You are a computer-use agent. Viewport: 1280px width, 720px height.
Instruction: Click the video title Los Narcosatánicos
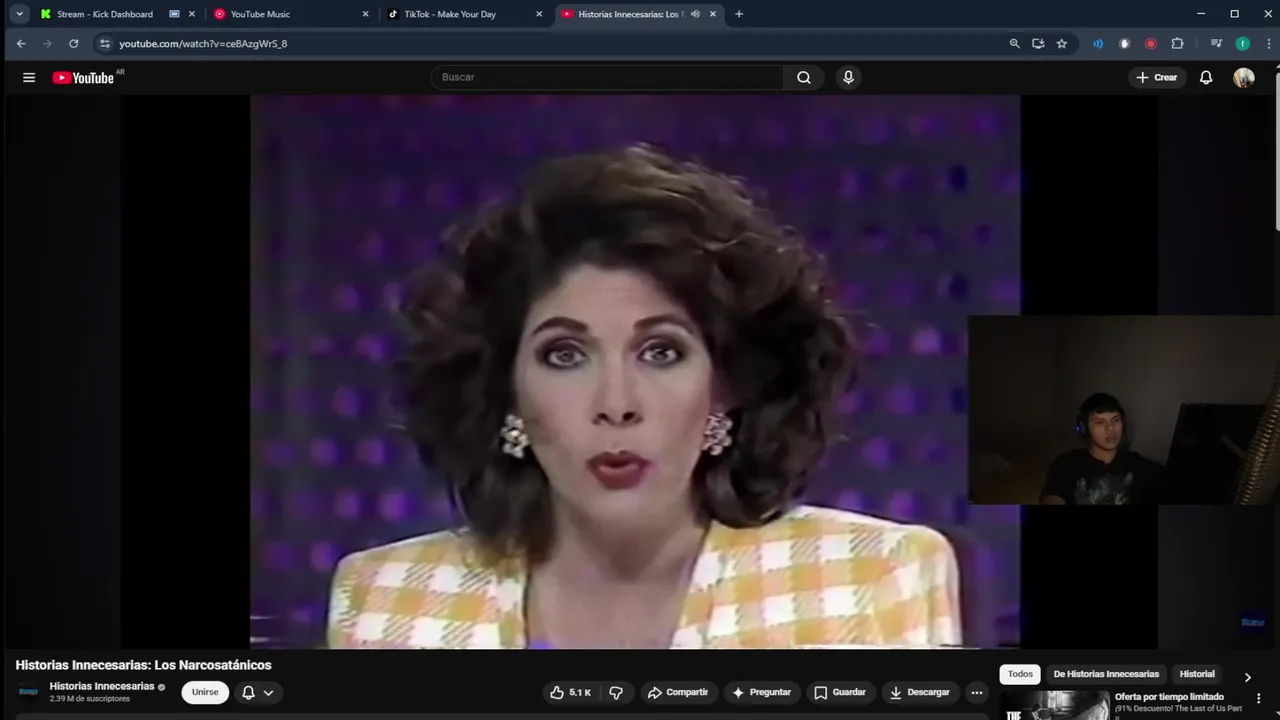click(143, 665)
